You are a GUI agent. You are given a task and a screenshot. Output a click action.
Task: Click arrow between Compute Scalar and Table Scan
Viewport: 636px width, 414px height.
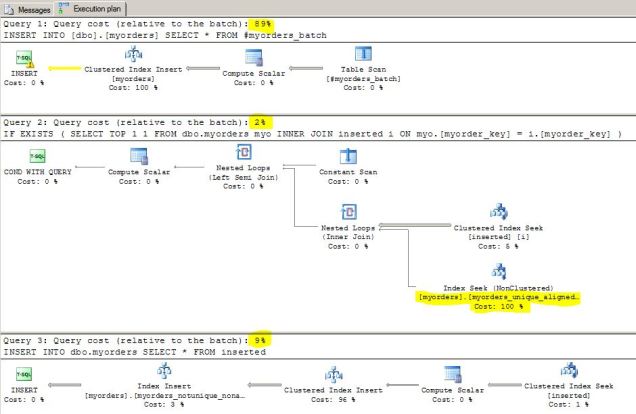pyautogui.click(x=306, y=68)
